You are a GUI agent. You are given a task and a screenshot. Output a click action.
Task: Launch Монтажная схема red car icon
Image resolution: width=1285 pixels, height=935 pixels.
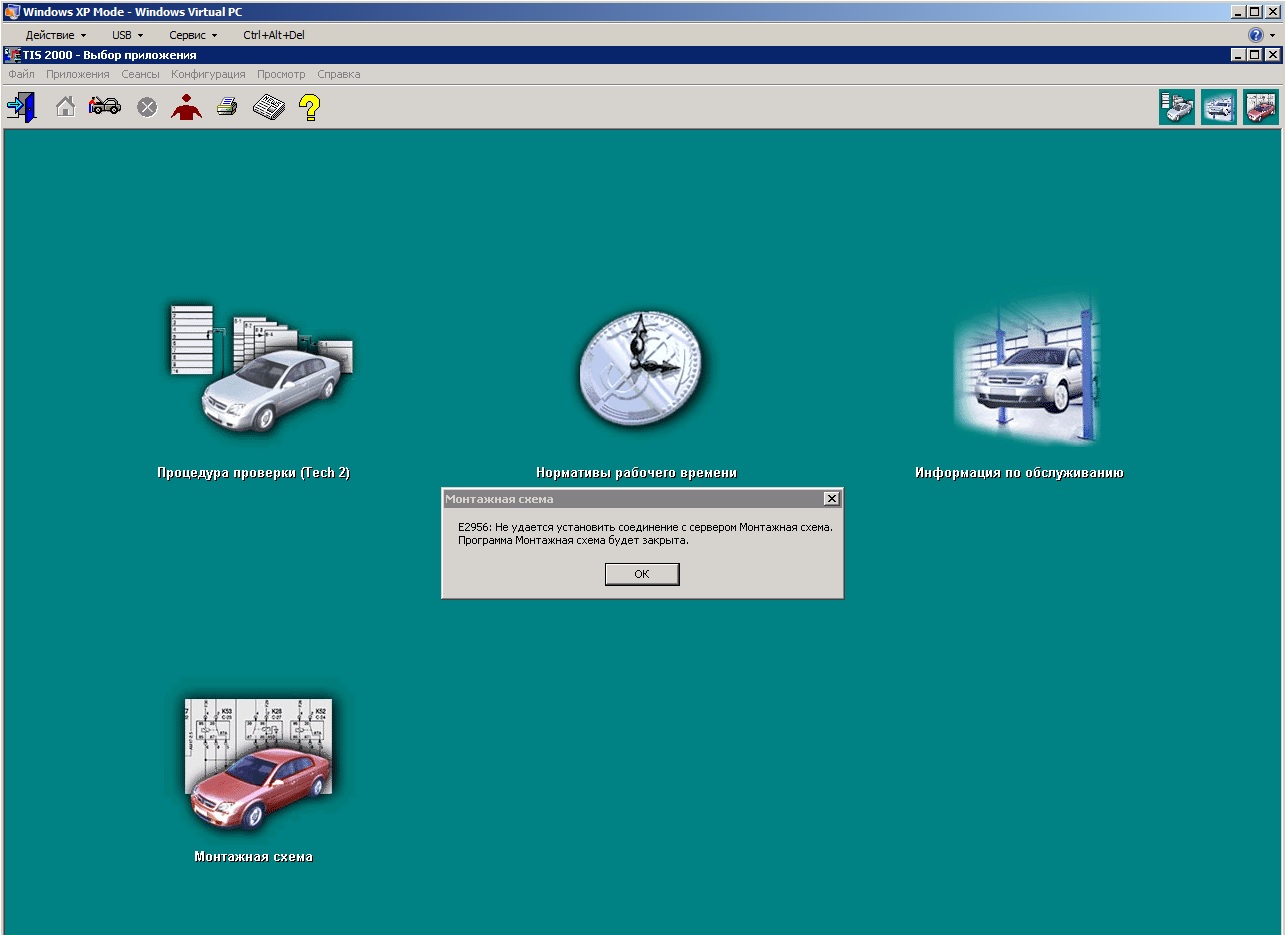click(x=258, y=764)
